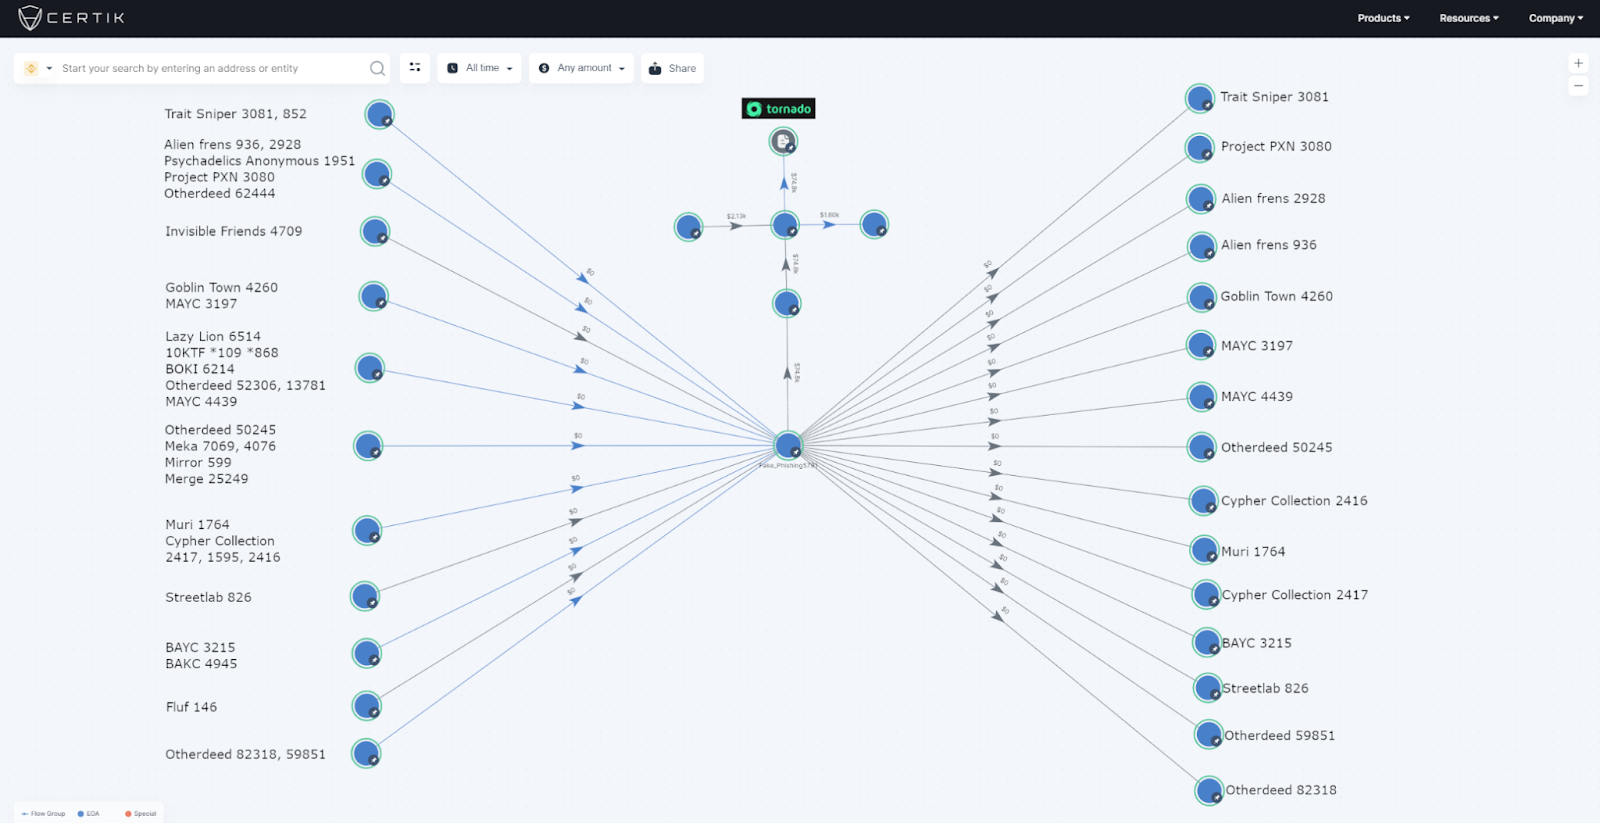Screen dimensions: 1600x823
Task: Select the node right of the upper junction
Action: coord(874,224)
